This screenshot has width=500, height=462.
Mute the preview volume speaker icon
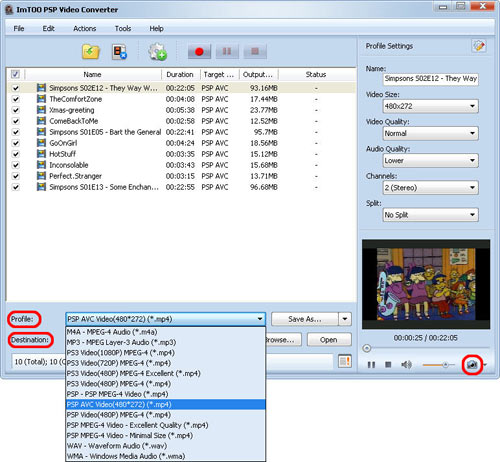(x=406, y=365)
